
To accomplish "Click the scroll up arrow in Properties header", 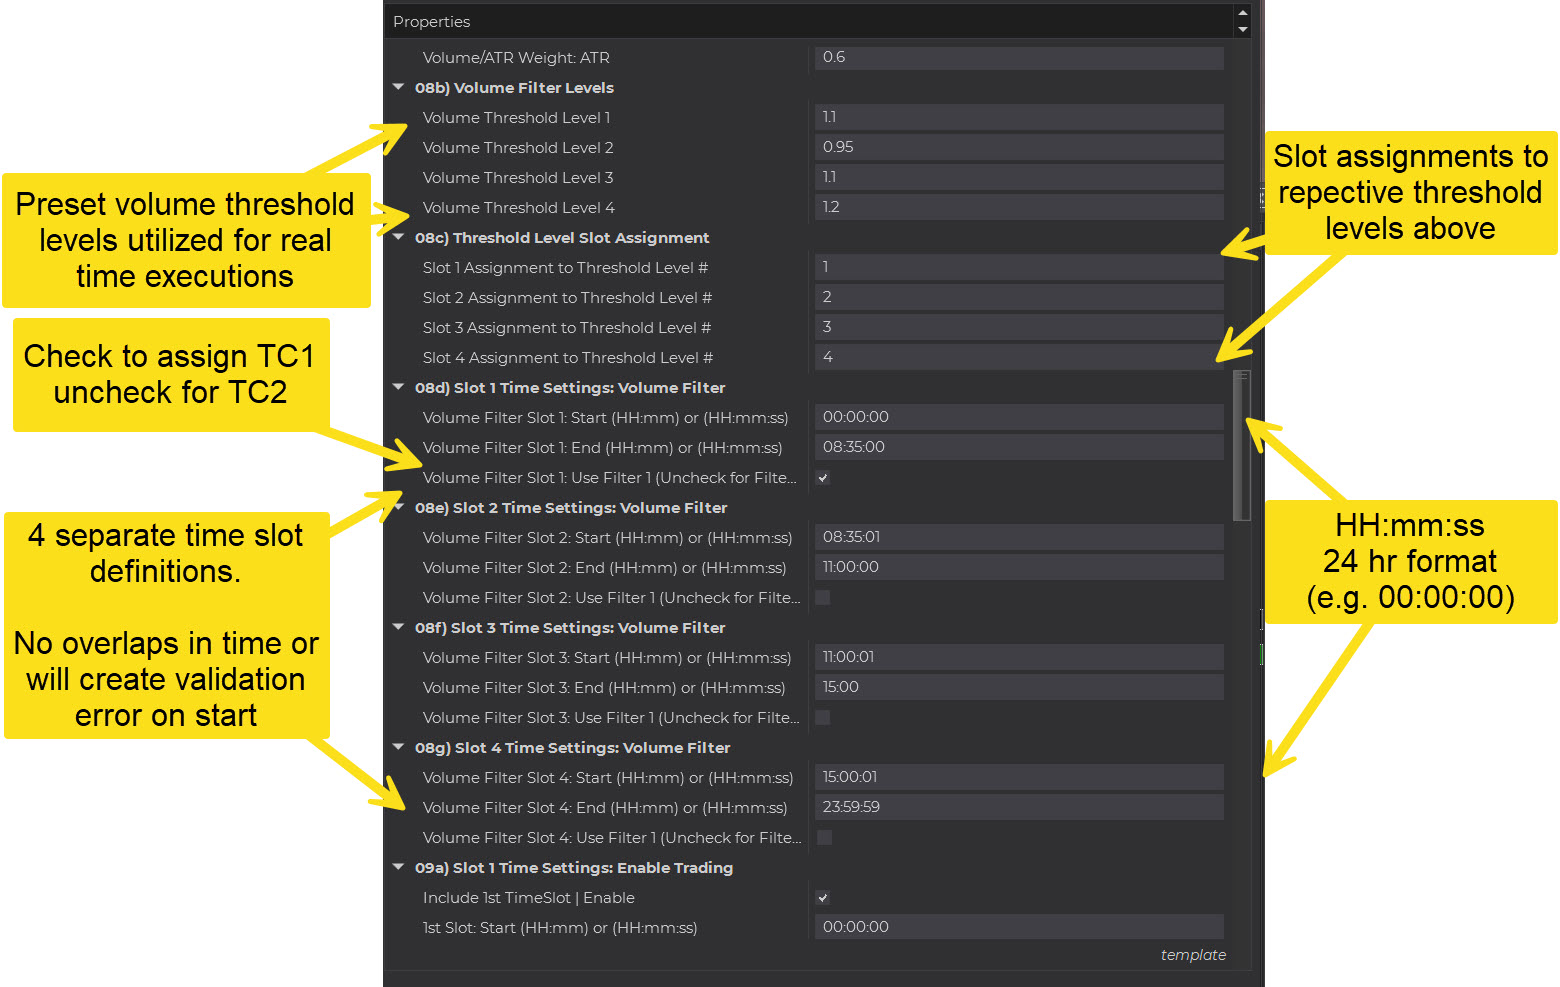I will click(1243, 13).
